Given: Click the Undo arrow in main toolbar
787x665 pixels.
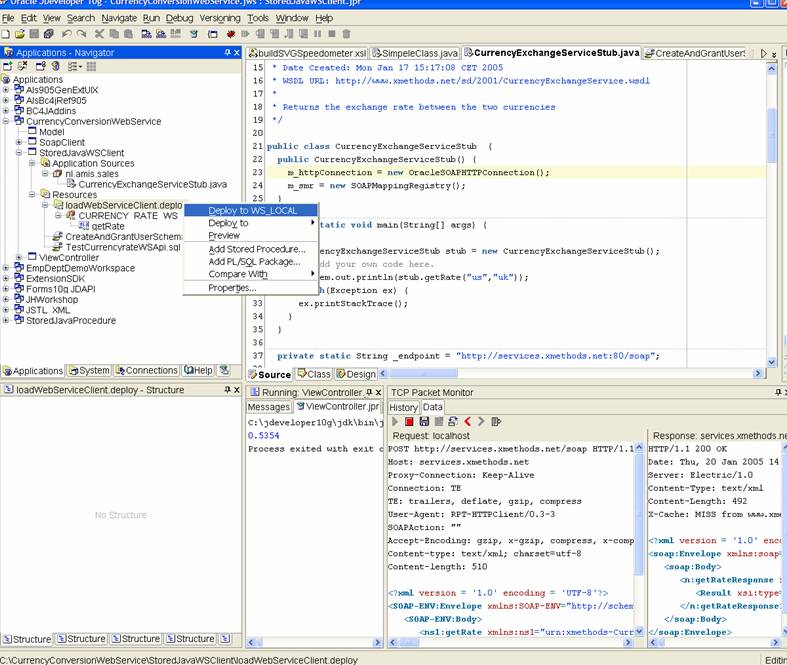Looking at the screenshot, I should (x=66, y=33).
